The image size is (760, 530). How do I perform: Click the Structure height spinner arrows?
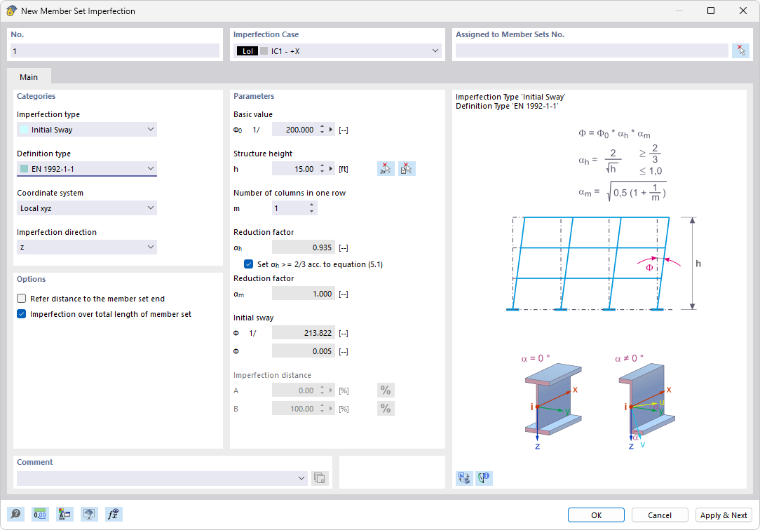322,169
